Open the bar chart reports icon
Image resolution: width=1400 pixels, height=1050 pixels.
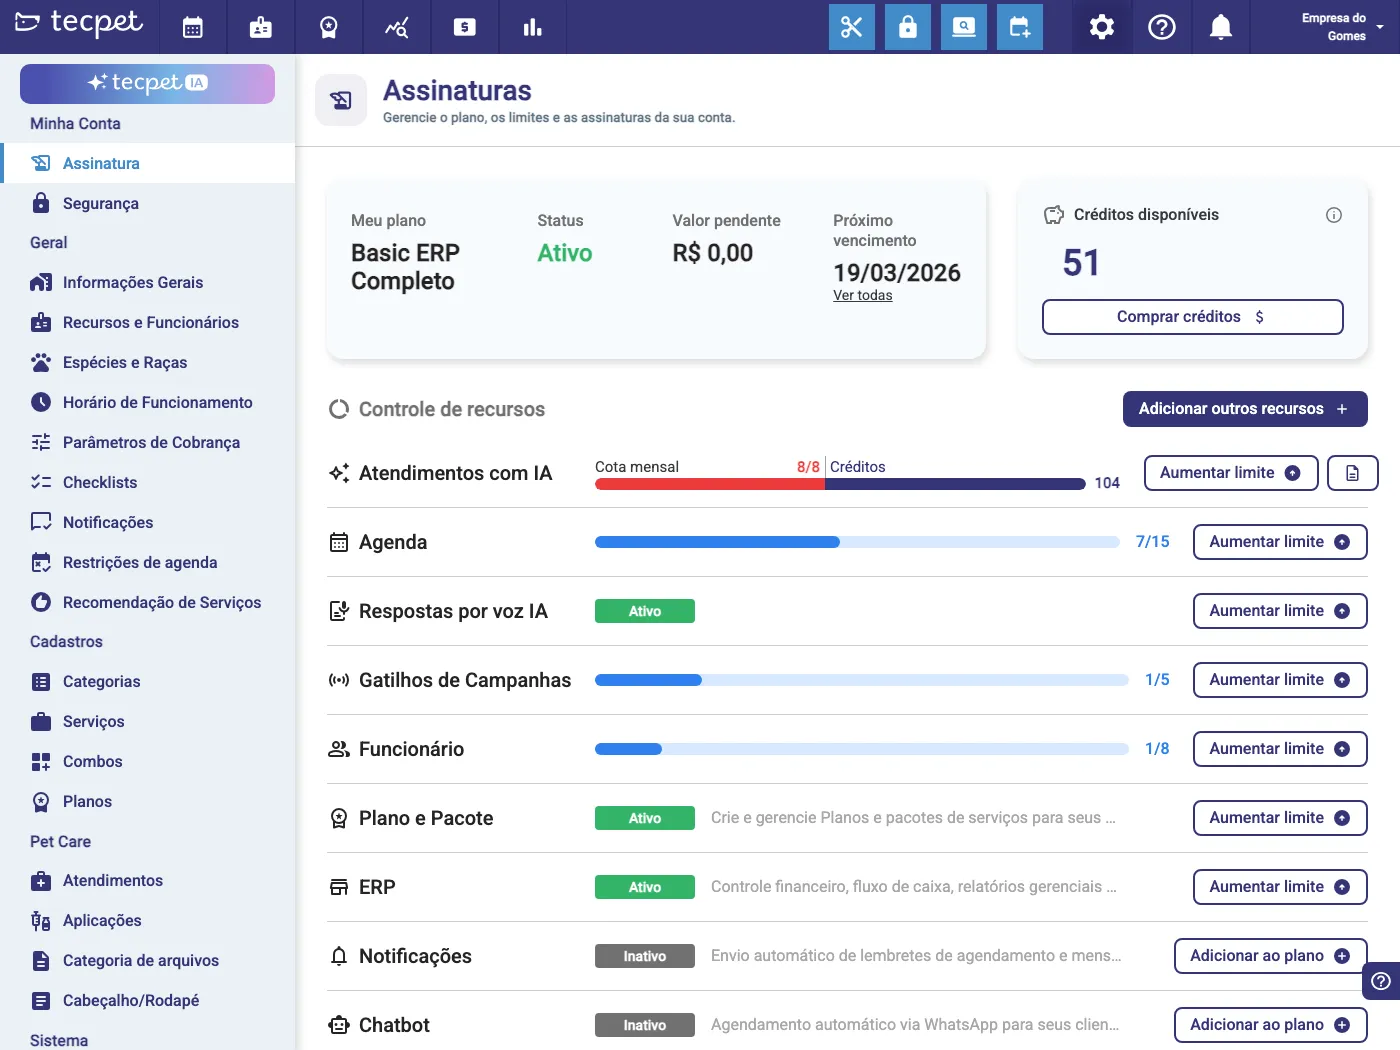[x=533, y=27]
